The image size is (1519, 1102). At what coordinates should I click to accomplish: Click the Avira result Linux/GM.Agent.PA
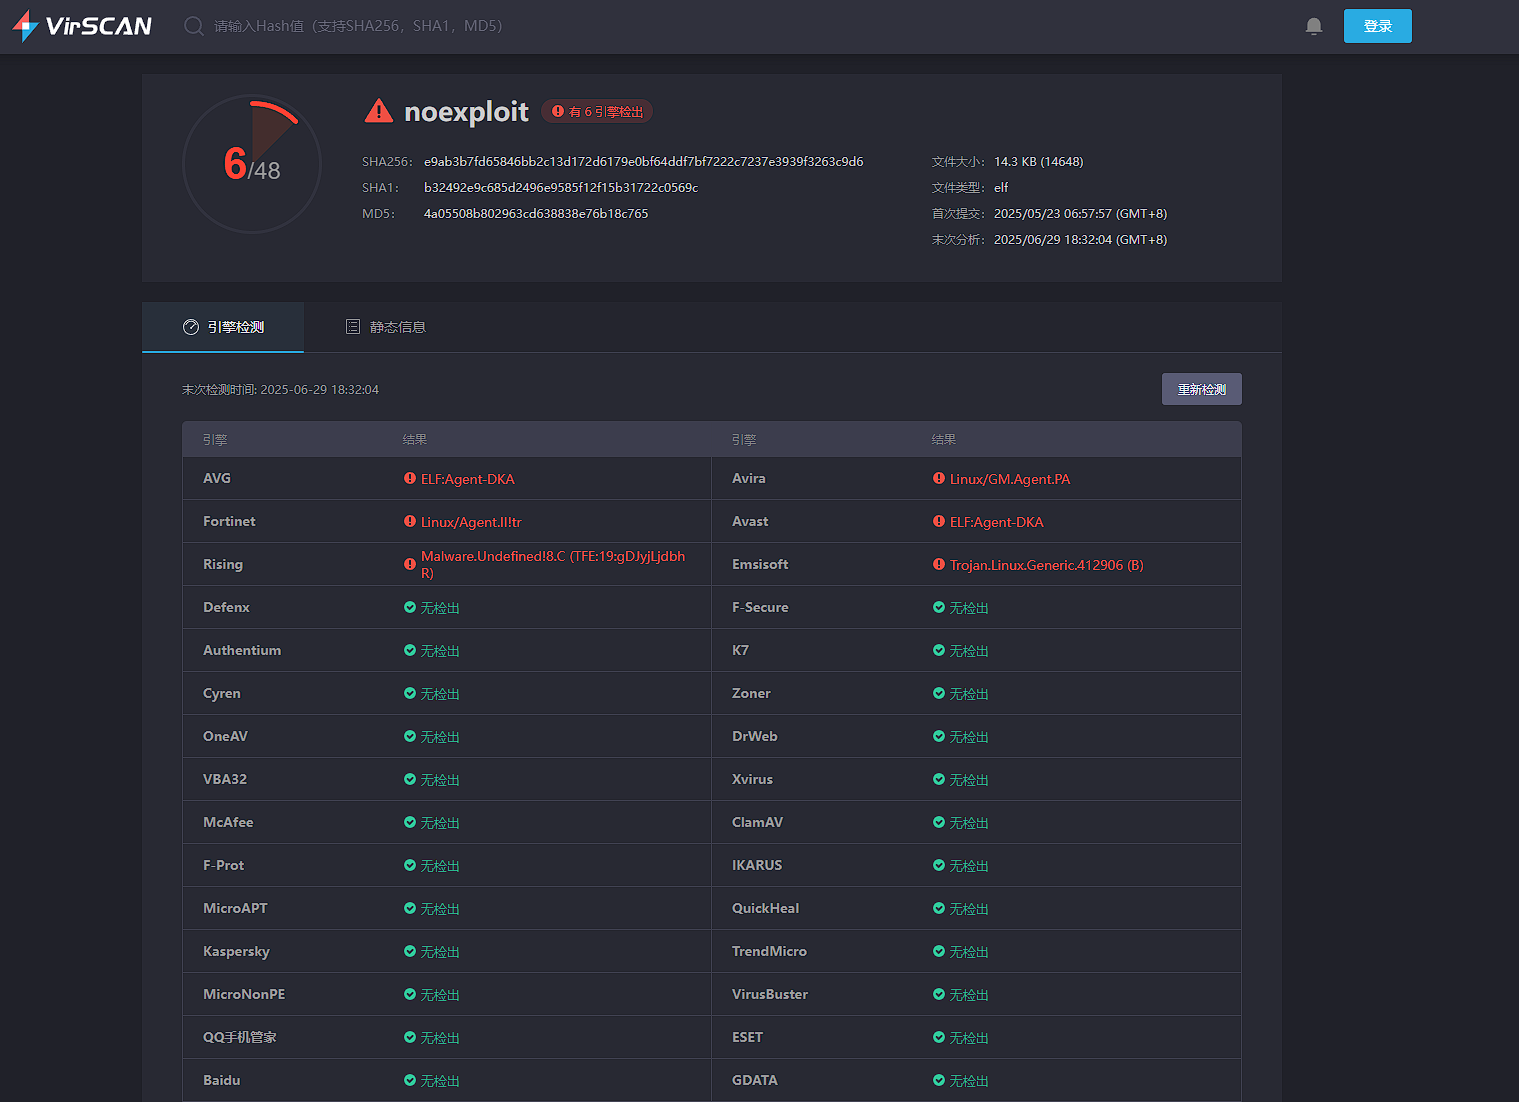point(1010,479)
